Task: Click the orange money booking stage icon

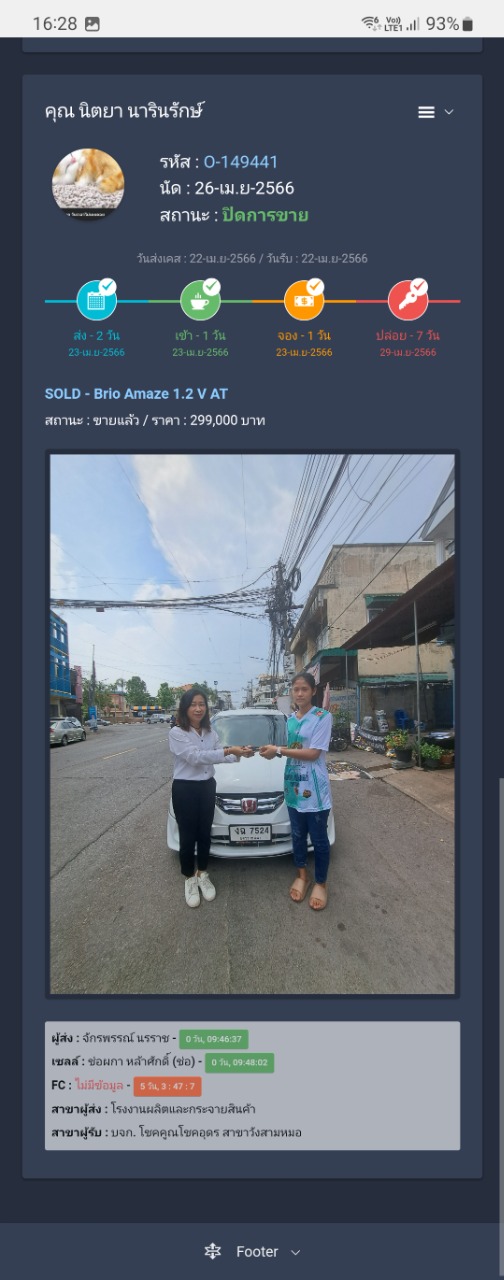Action: click(304, 300)
